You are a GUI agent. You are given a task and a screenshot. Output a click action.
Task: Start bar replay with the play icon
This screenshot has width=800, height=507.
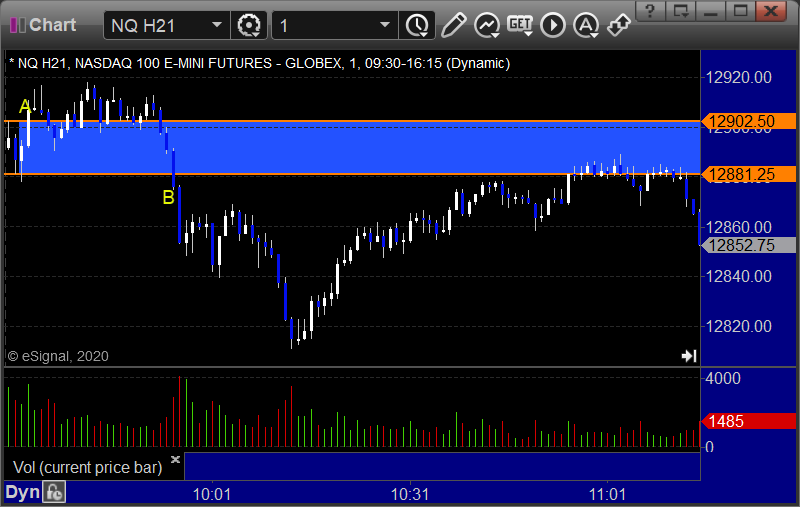pyautogui.click(x=553, y=25)
